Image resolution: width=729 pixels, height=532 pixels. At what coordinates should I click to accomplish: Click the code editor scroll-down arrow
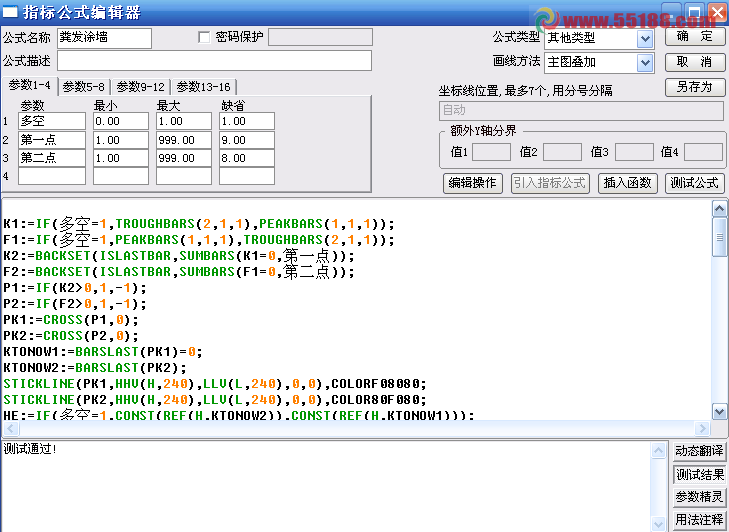point(719,412)
